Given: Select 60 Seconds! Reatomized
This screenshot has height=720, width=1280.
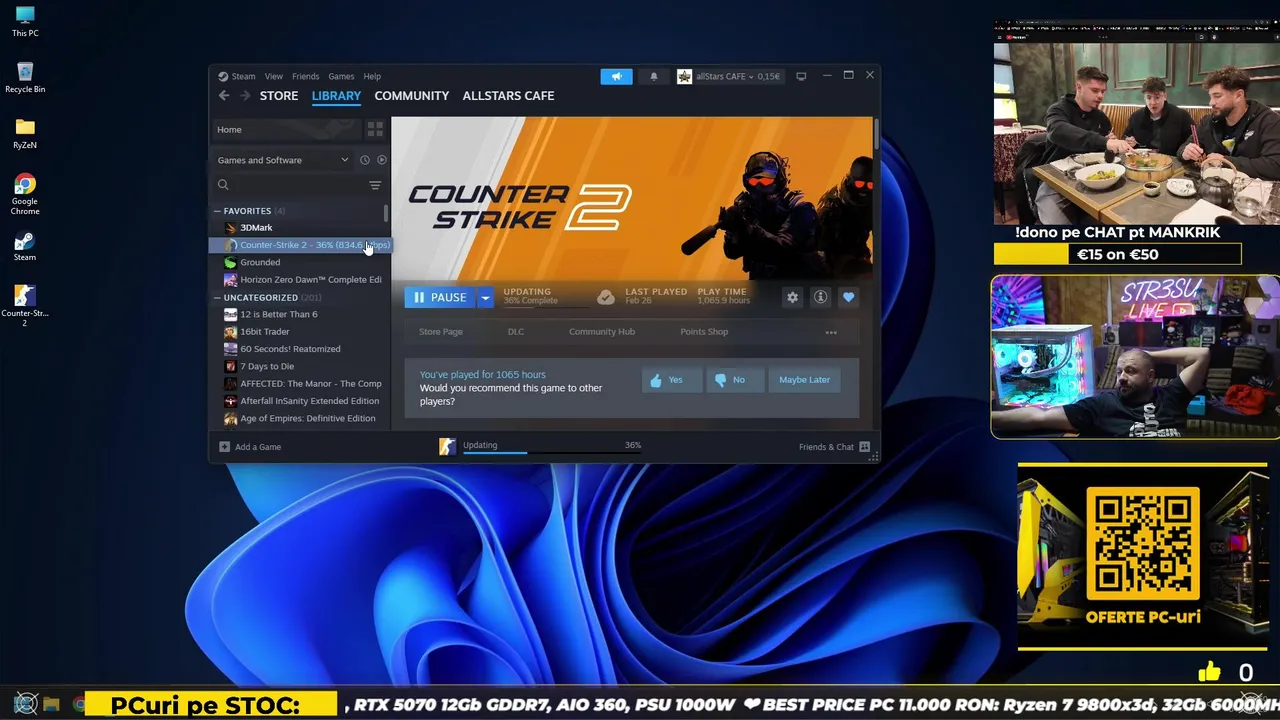Looking at the screenshot, I should 290,349.
